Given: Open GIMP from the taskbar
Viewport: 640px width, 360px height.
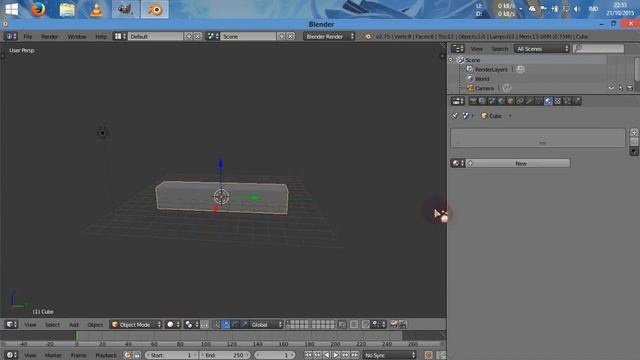Looking at the screenshot, I should click(x=125, y=9).
